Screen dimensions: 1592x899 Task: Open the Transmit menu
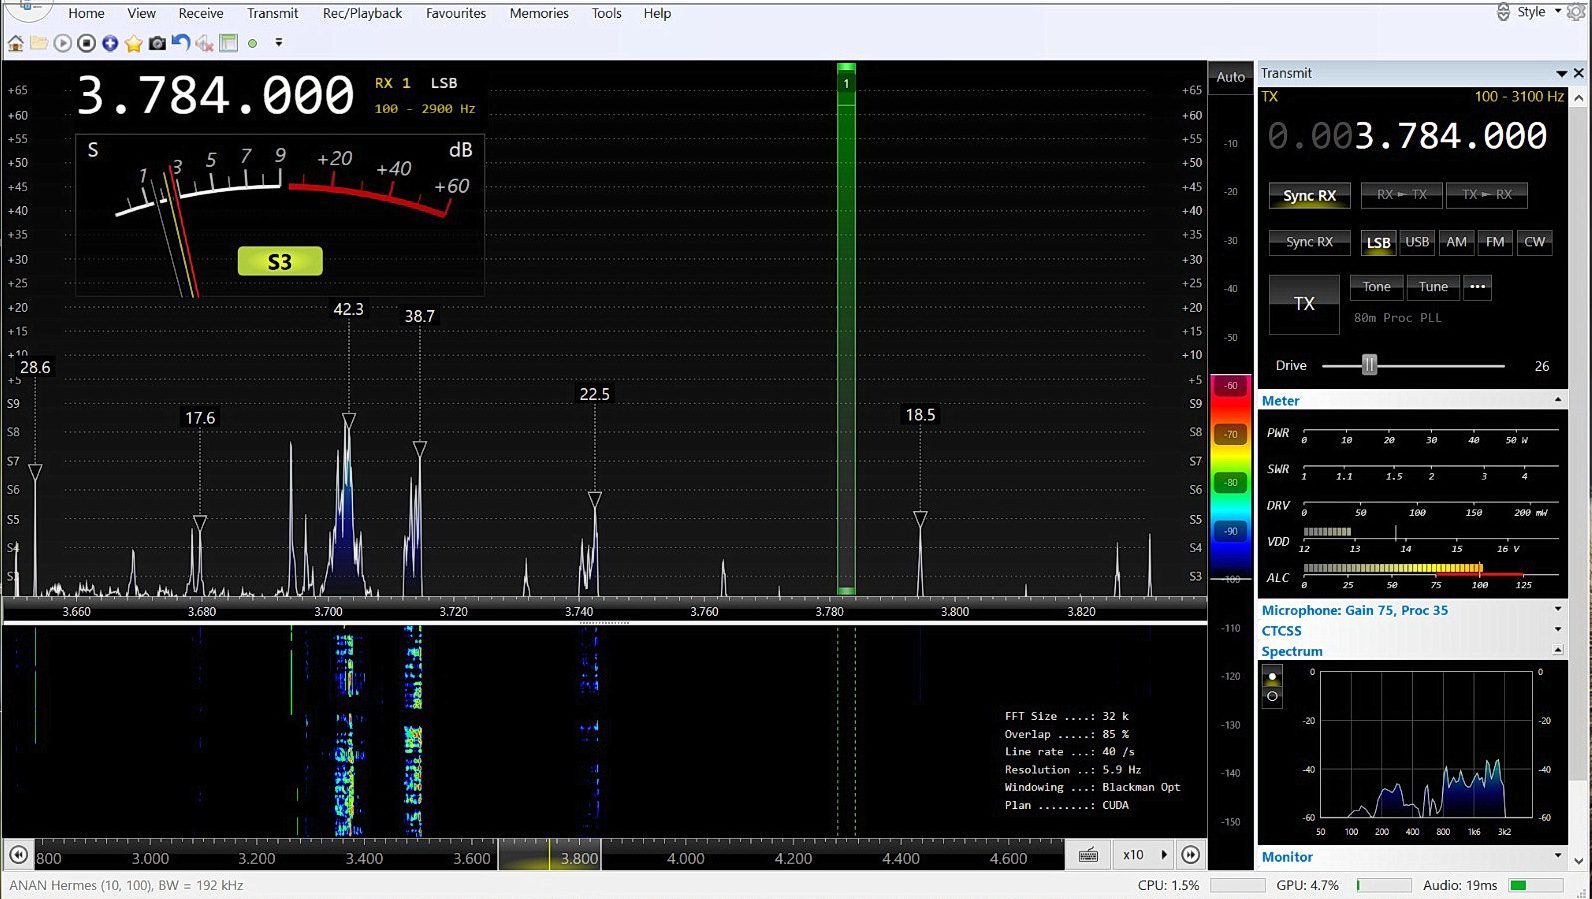[x=273, y=13]
